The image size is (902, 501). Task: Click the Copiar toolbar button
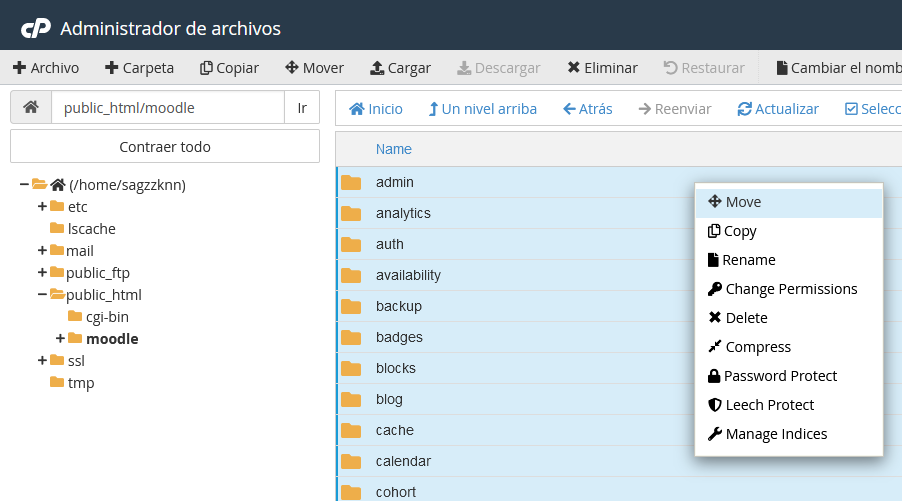(x=230, y=68)
